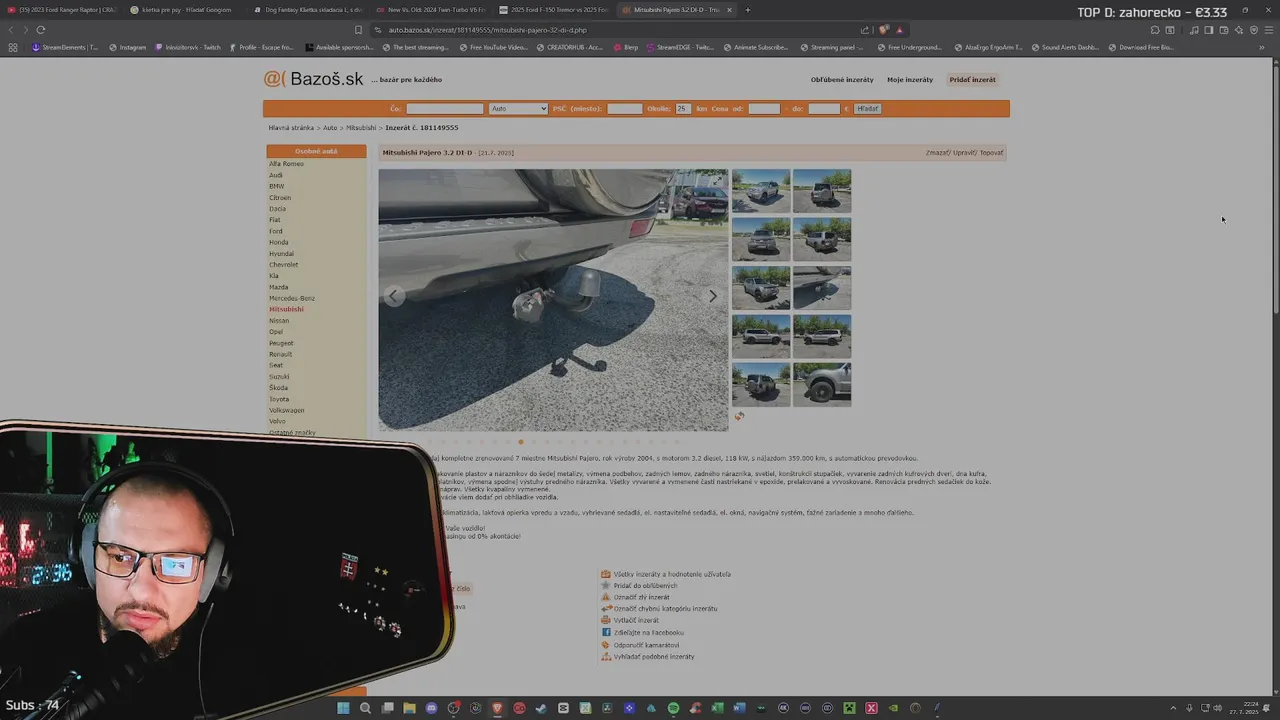Select Škoda in car brands list
The width and height of the screenshot is (1280, 720).
click(x=278, y=388)
